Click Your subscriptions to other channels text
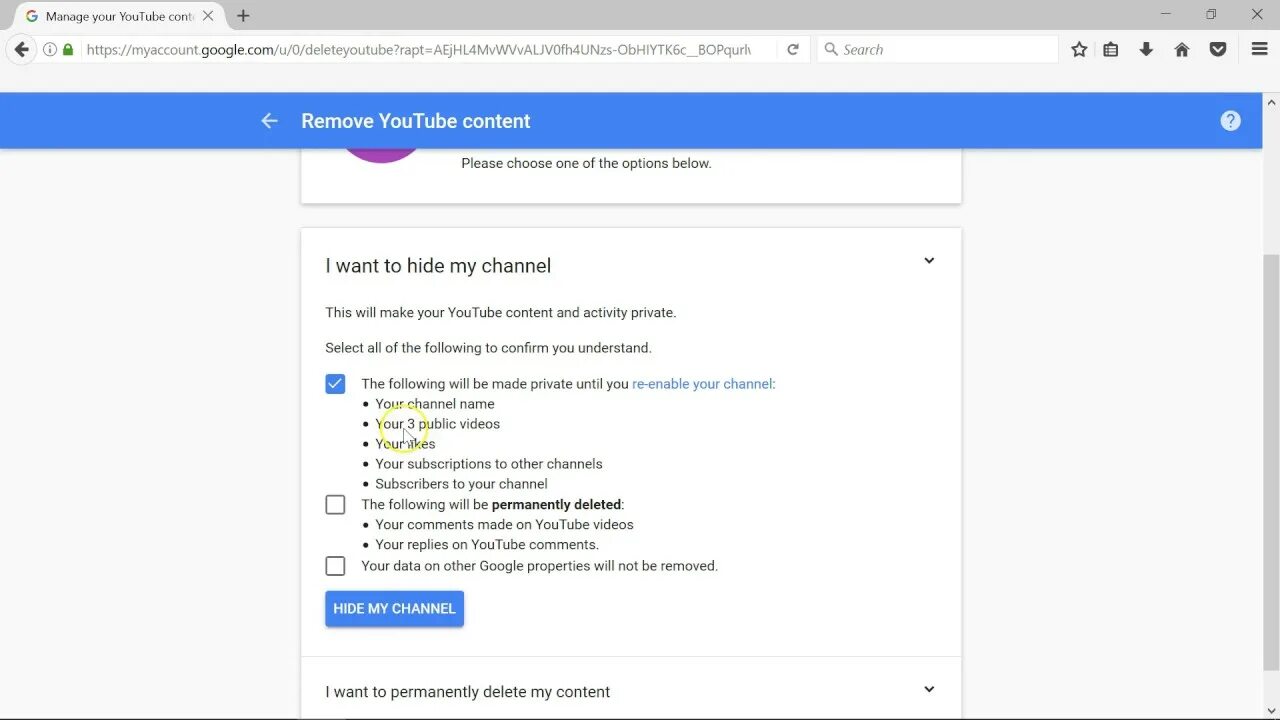1280x720 pixels. coord(489,464)
